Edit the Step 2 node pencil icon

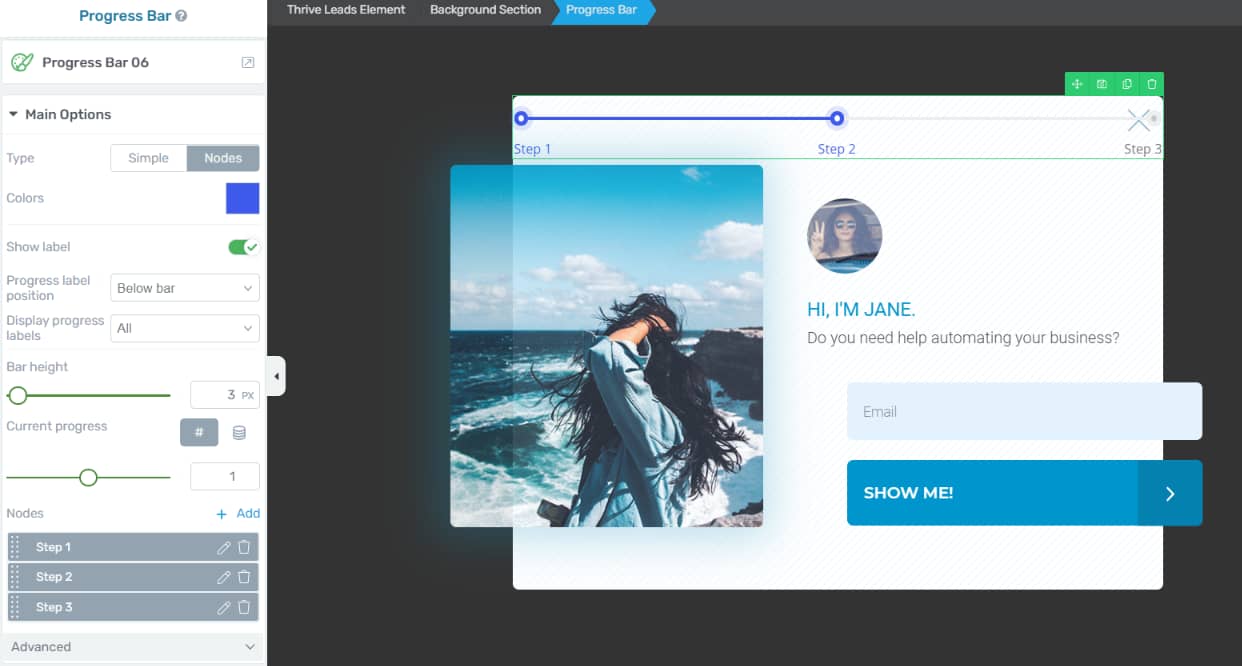[x=224, y=577]
